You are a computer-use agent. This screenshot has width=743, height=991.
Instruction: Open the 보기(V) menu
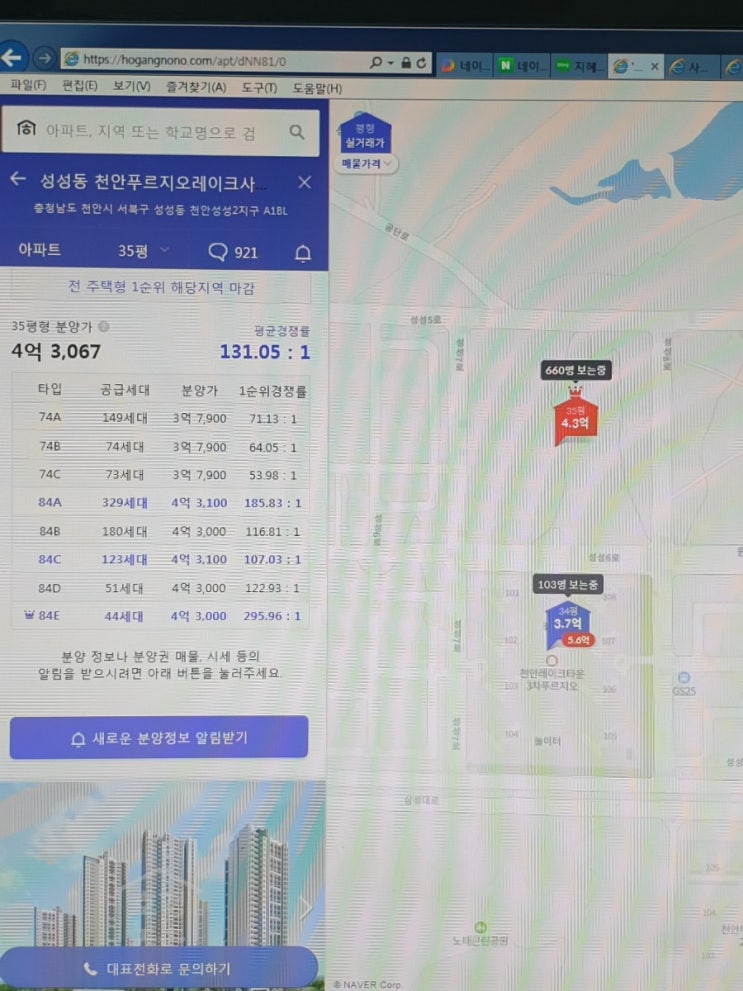click(x=131, y=86)
